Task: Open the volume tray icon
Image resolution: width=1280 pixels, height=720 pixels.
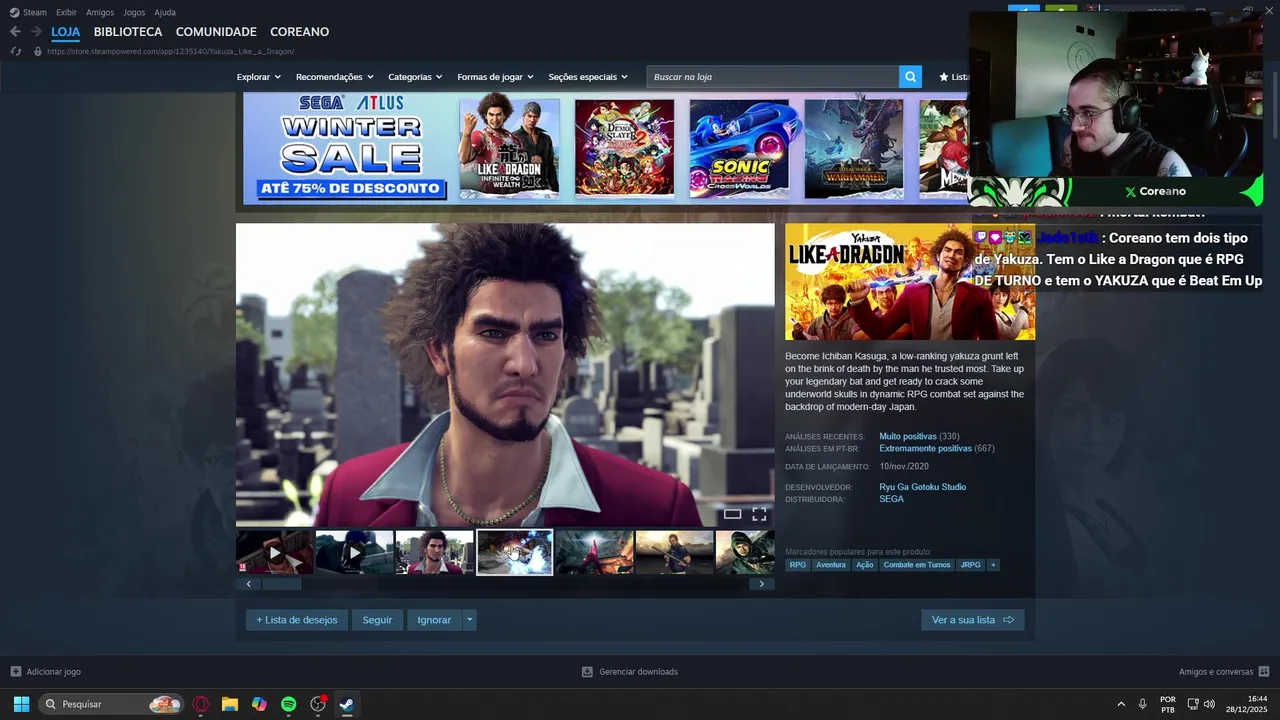Action: point(1209,704)
